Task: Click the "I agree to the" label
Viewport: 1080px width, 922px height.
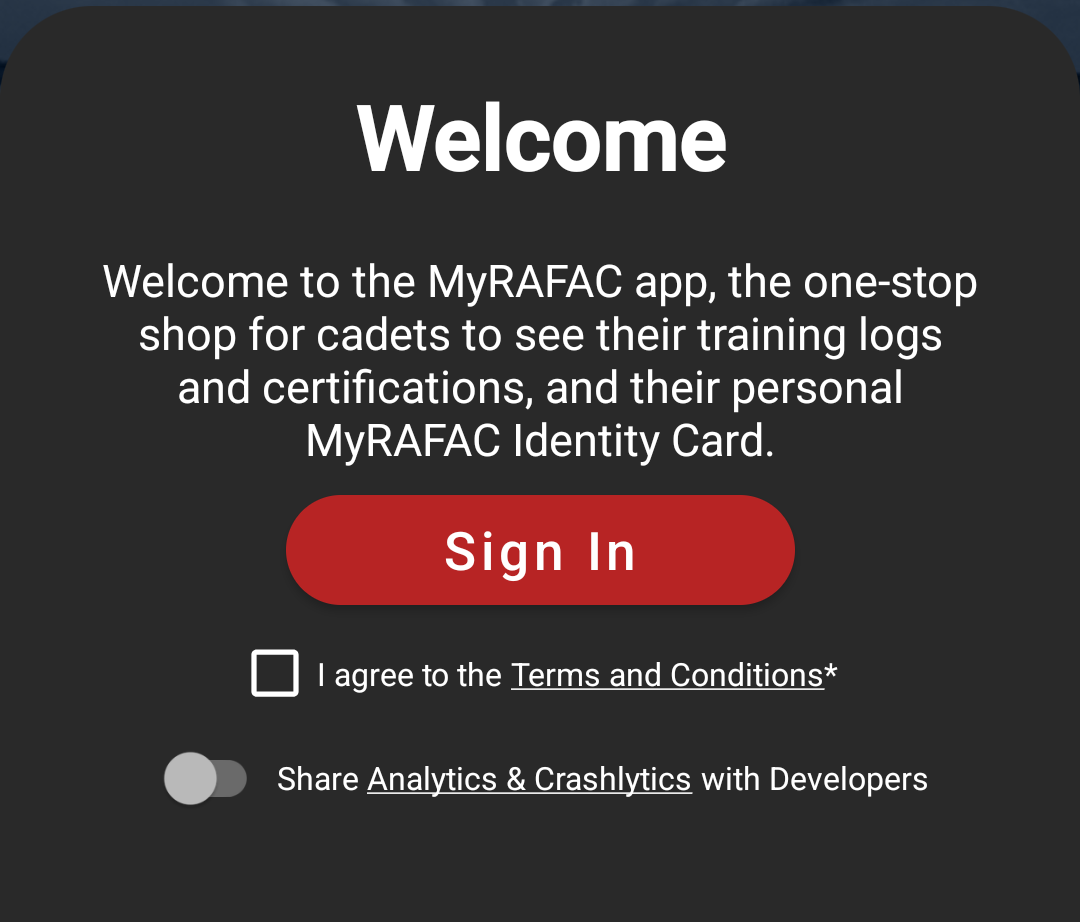Action: click(x=409, y=675)
